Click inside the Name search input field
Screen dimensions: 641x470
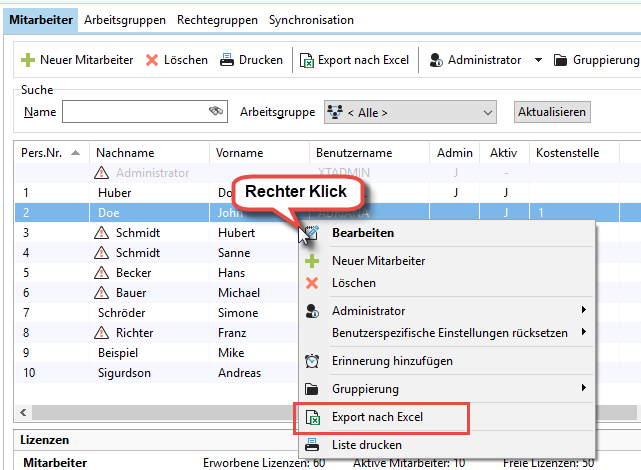[x=133, y=112]
